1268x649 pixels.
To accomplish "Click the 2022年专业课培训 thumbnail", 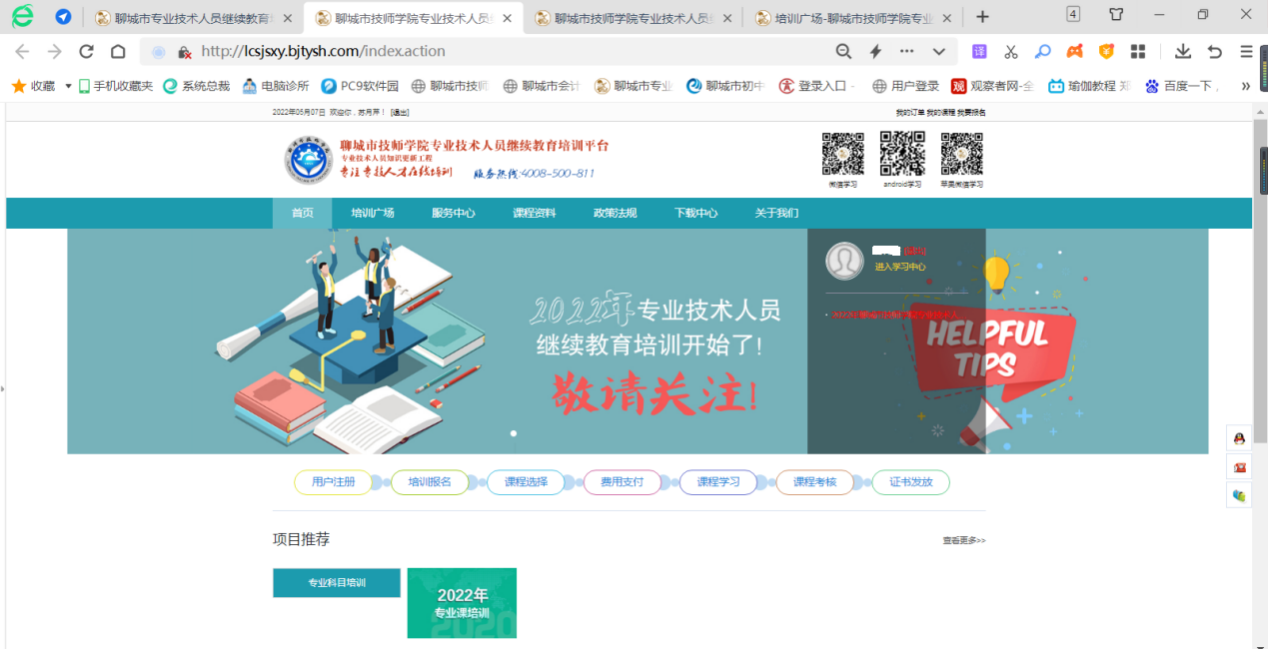I will [462, 603].
